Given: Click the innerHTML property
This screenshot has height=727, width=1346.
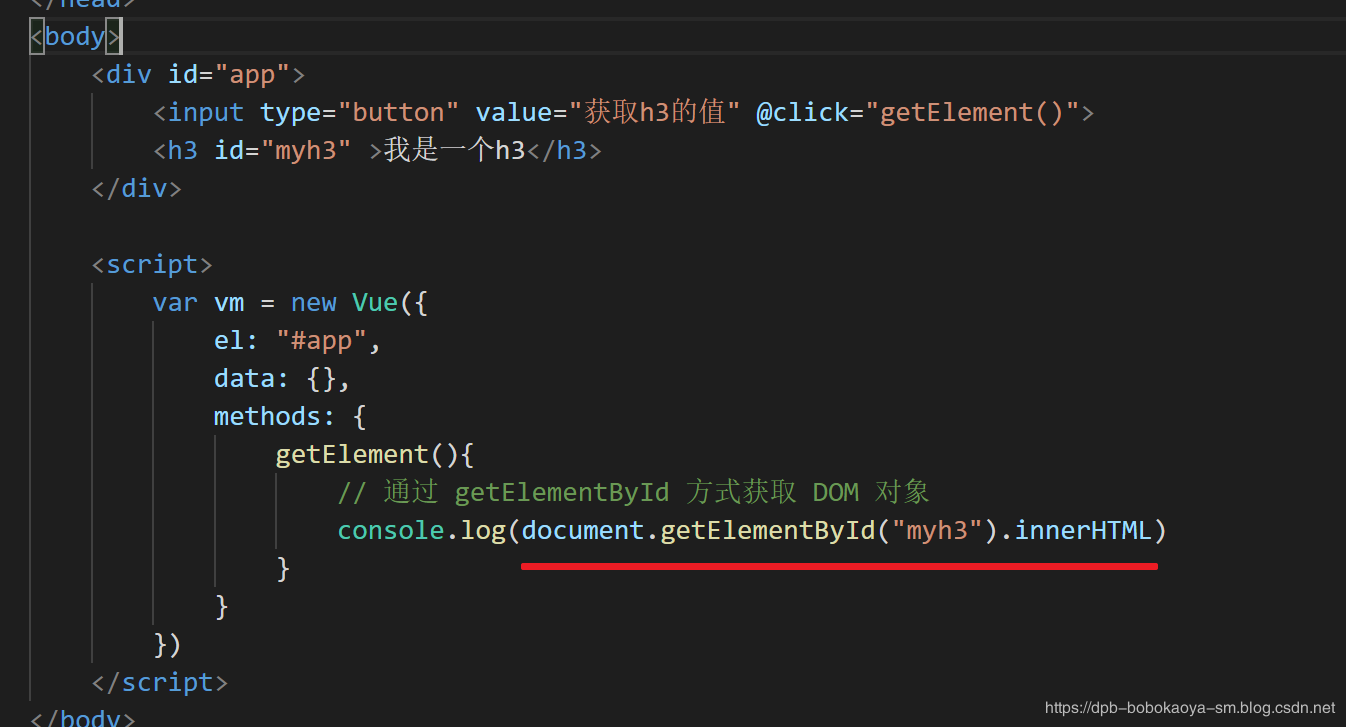Looking at the screenshot, I should (1083, 530).
